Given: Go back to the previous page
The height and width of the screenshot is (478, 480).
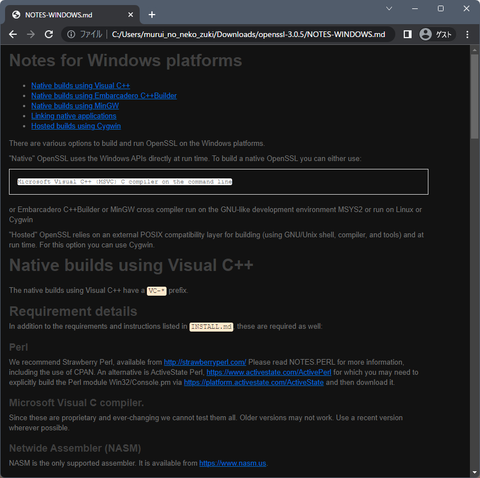Looking at the screenshot, I should pyautogui.click(x=13, y=34).
